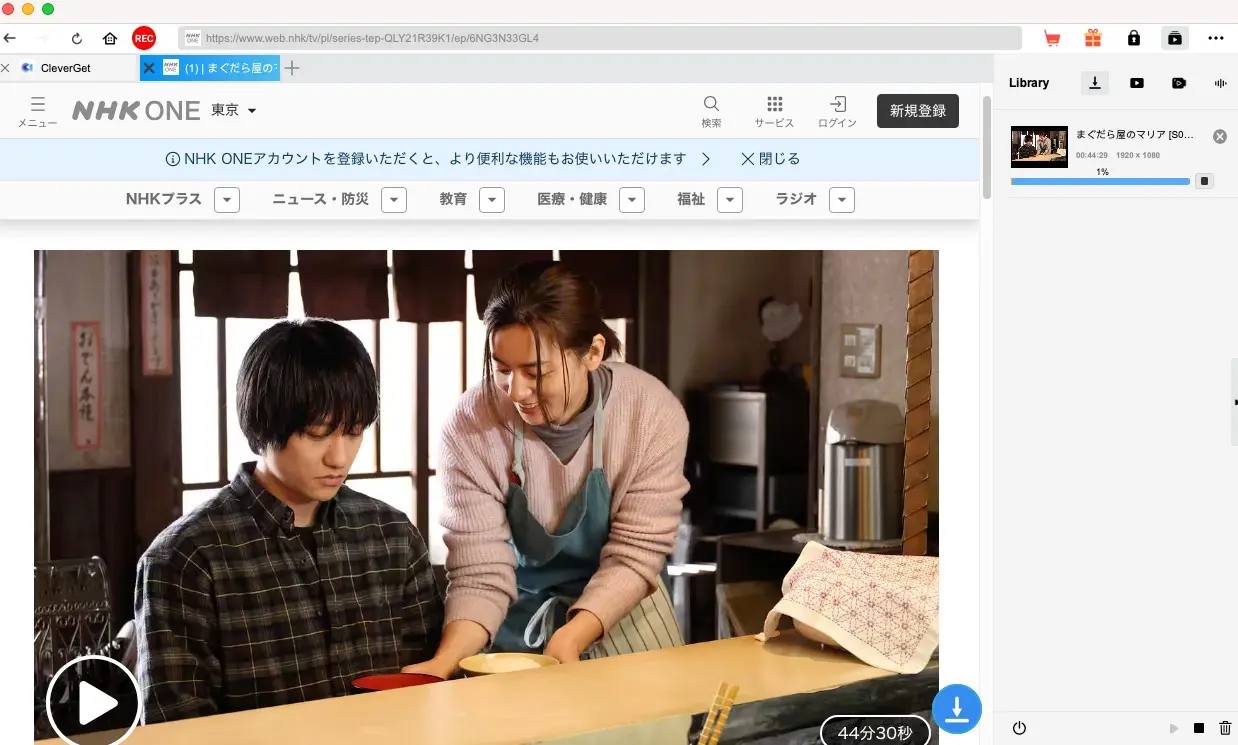
Task: Toggle the Library panel icon
Action: tap(1174, 38)
